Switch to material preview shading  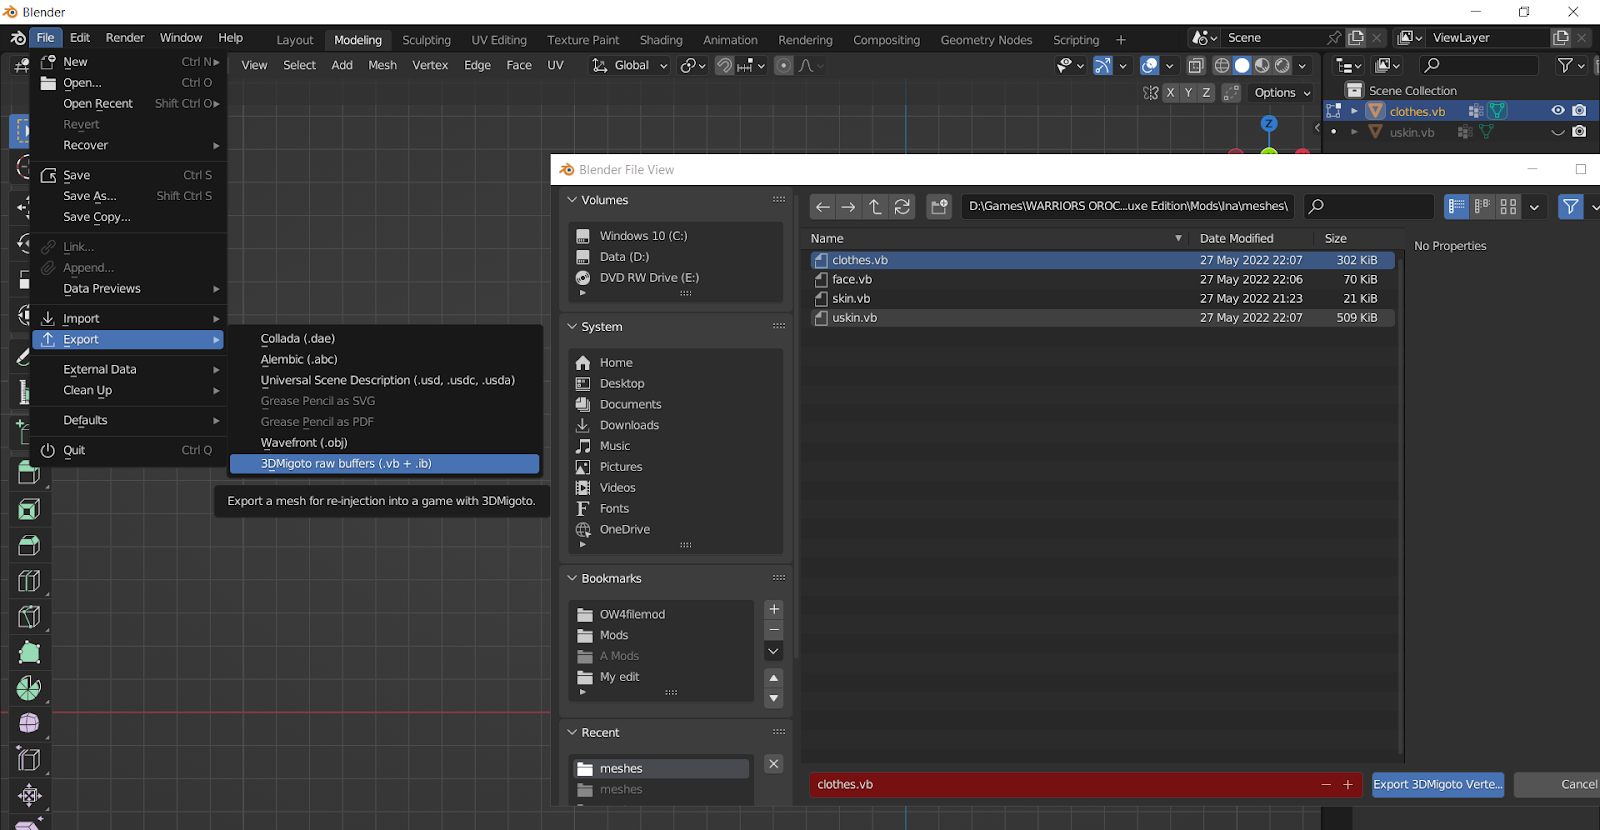coord(1262,66)
